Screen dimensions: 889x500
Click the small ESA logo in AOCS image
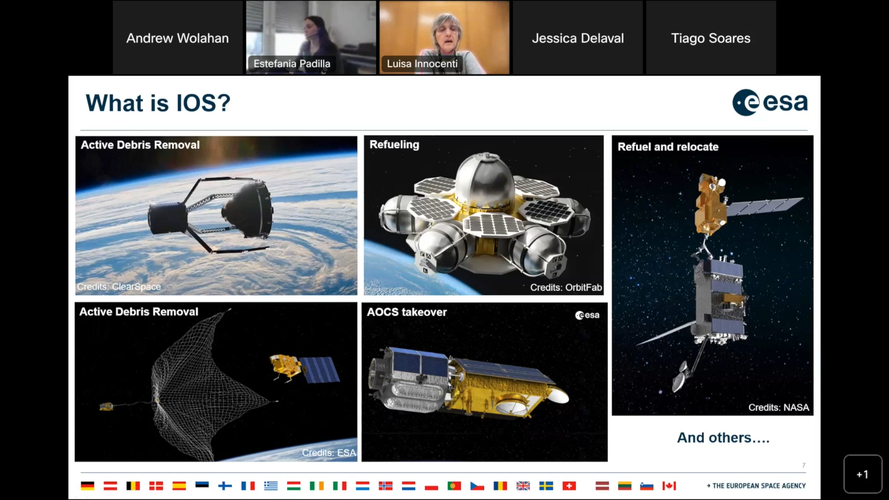coord(587,315)
